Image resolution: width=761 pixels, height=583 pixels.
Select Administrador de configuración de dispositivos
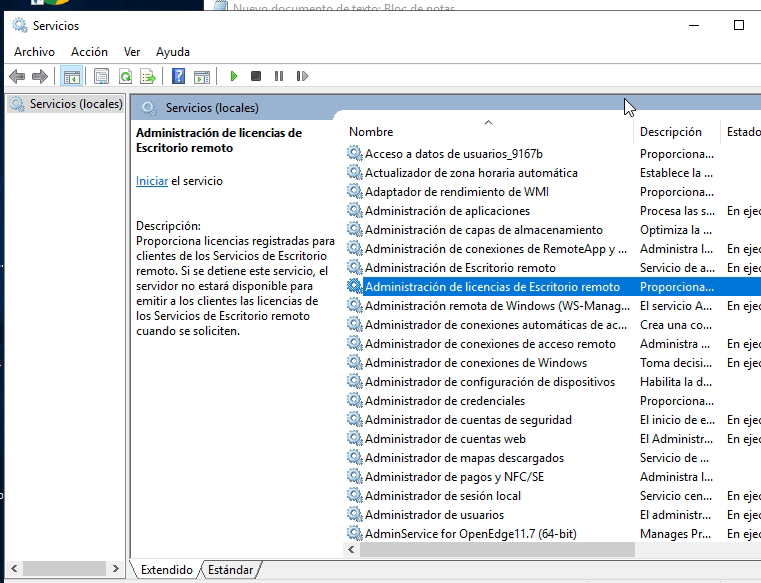[x=490, y=382]
